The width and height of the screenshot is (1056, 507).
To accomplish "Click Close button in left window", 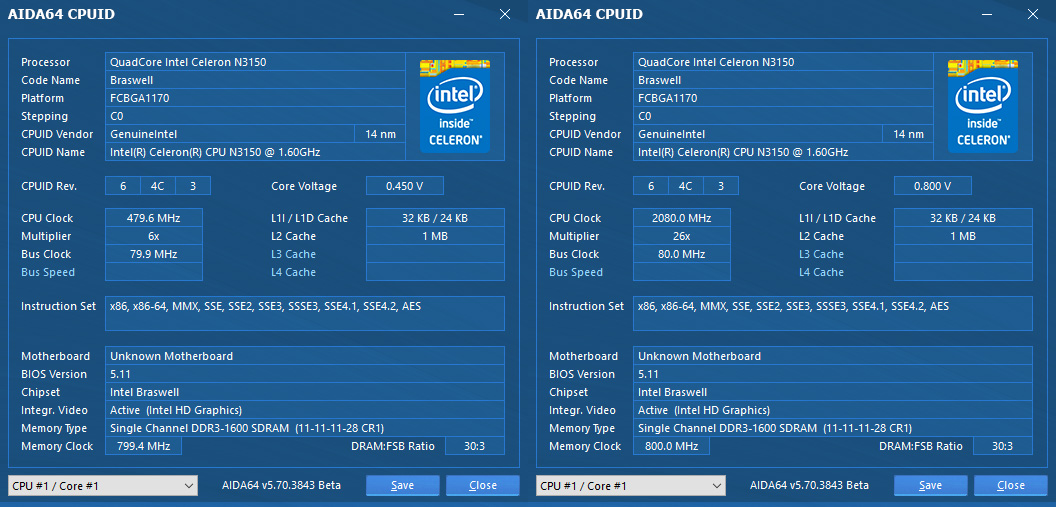I will pyautogui.click(x=483, y=485).
